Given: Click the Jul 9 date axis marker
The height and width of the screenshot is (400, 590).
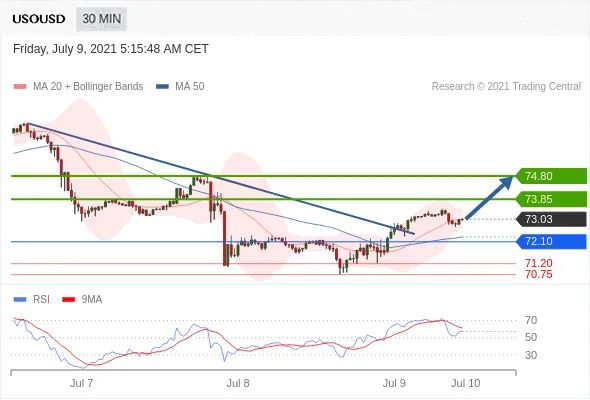Looking at the screenshot, I should point(394,383).
